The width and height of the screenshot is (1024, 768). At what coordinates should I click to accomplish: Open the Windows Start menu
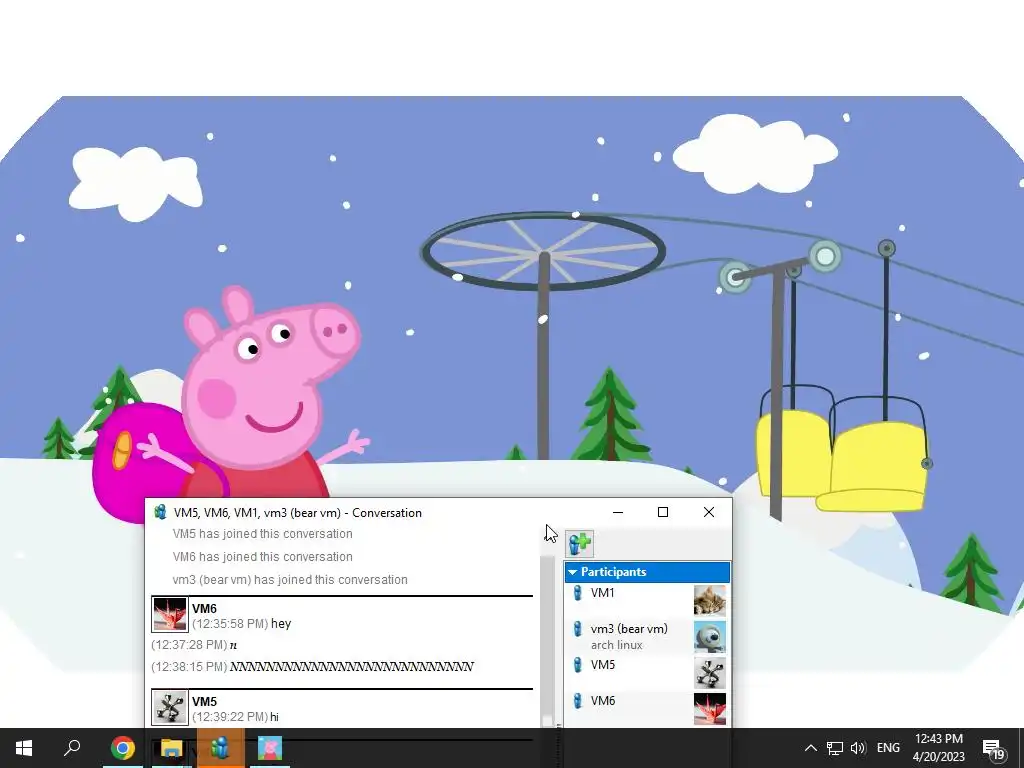[24, 748]
